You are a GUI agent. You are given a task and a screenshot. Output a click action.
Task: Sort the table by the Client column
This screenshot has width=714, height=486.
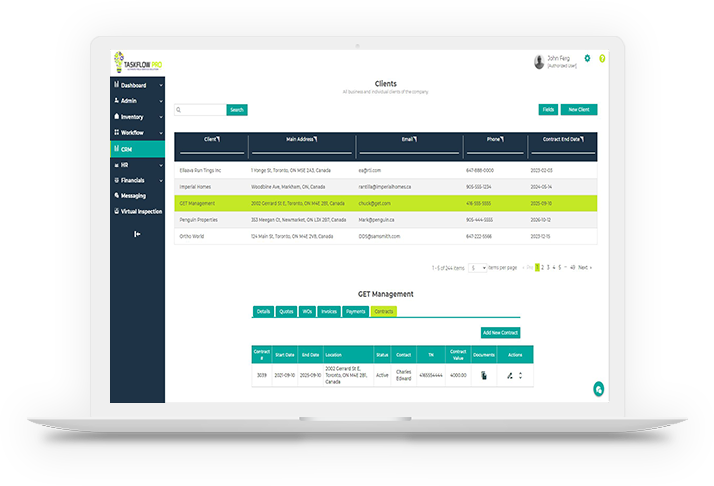click(211, 139)
